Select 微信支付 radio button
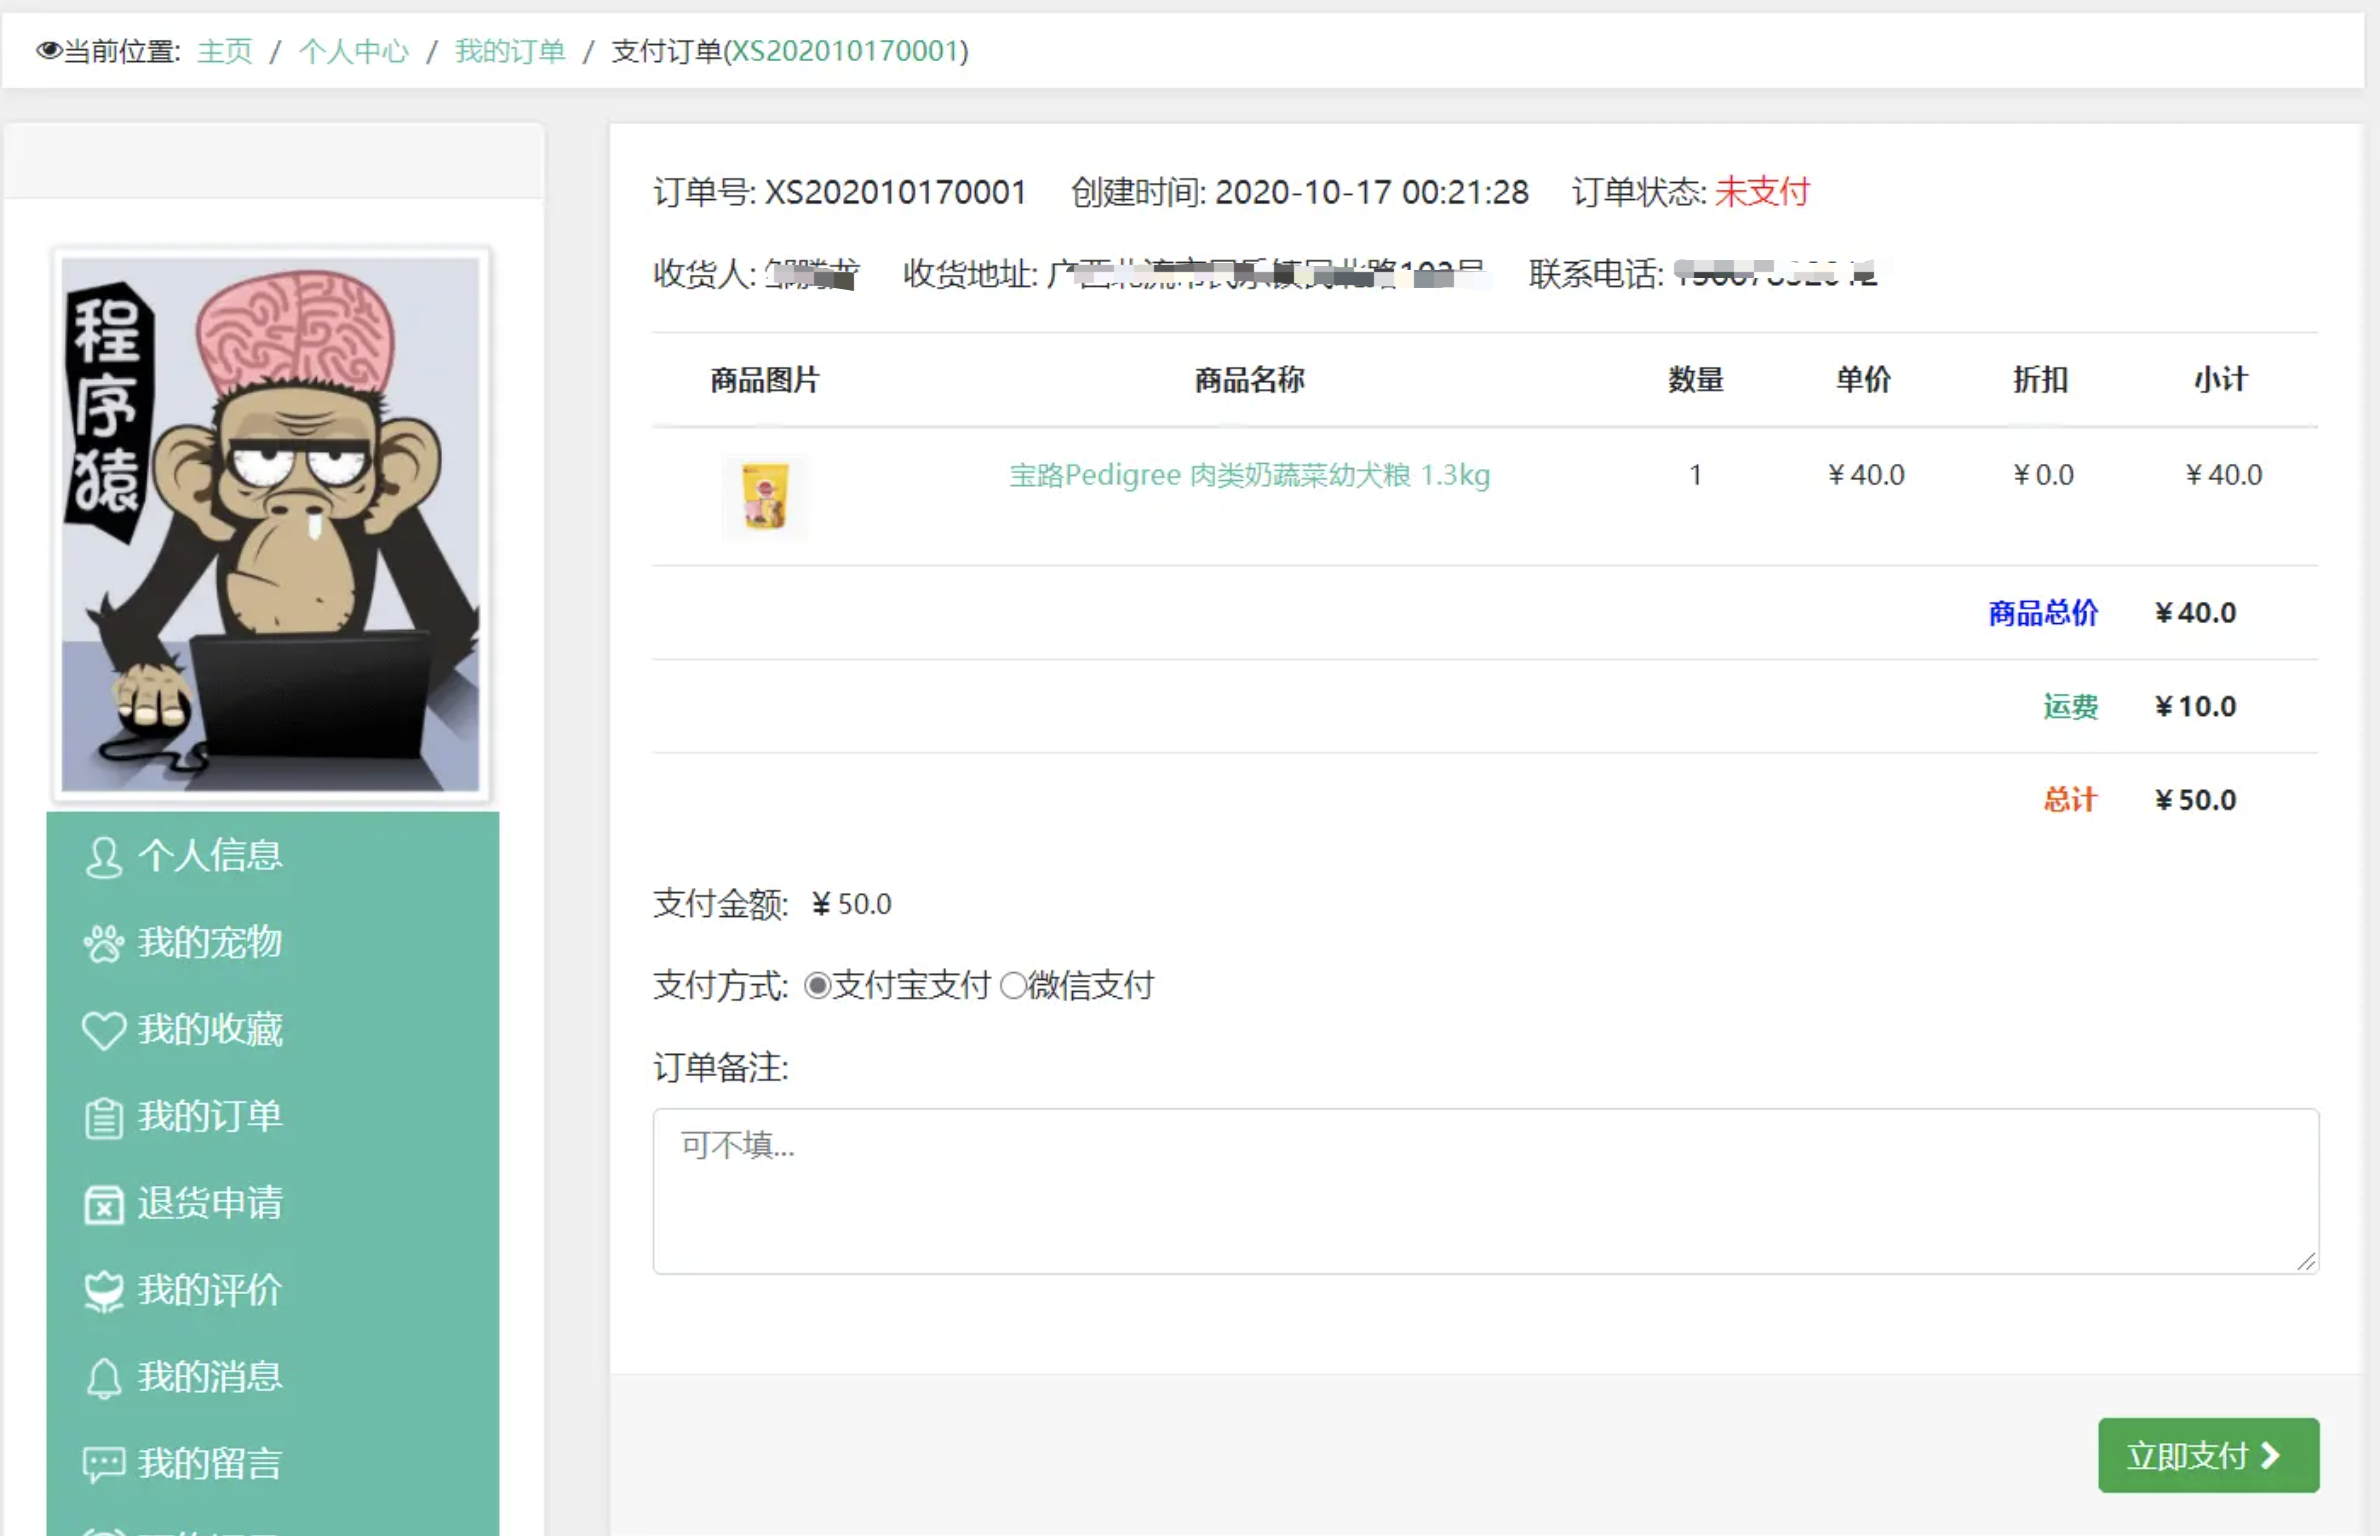 click(1013, 986)
